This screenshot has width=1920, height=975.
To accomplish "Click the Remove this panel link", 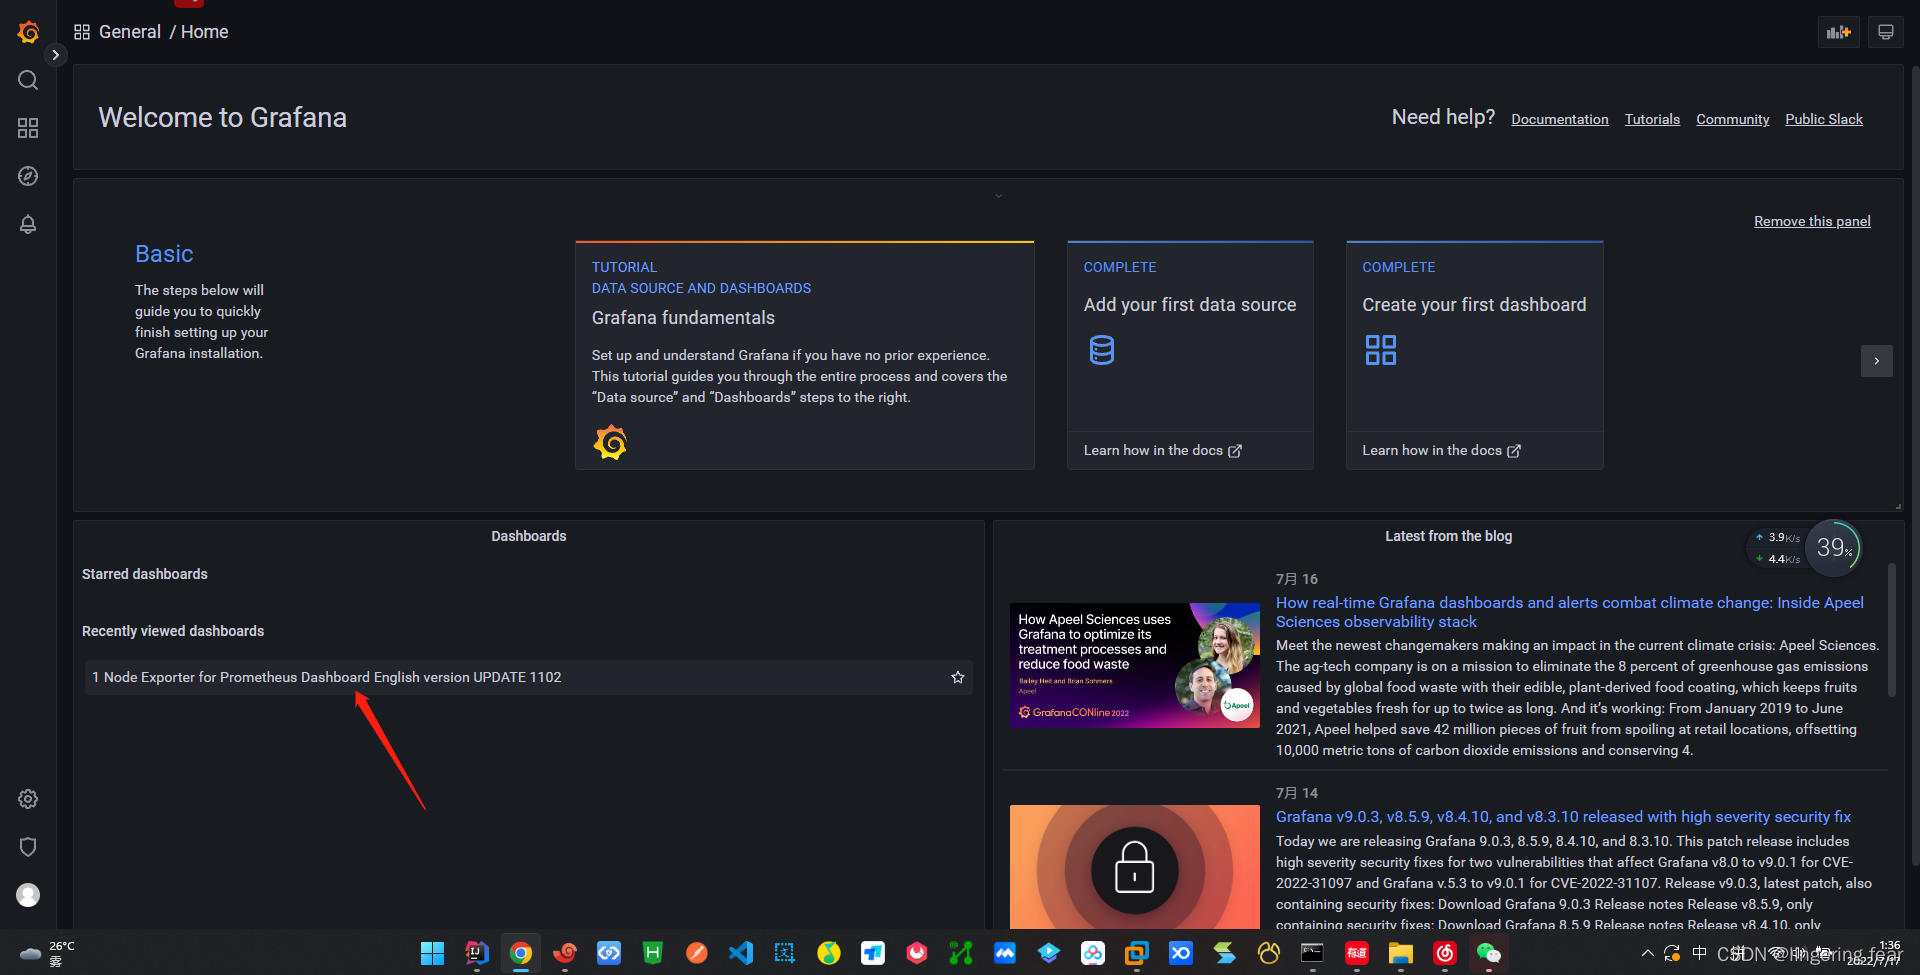I will (1812, 221).
